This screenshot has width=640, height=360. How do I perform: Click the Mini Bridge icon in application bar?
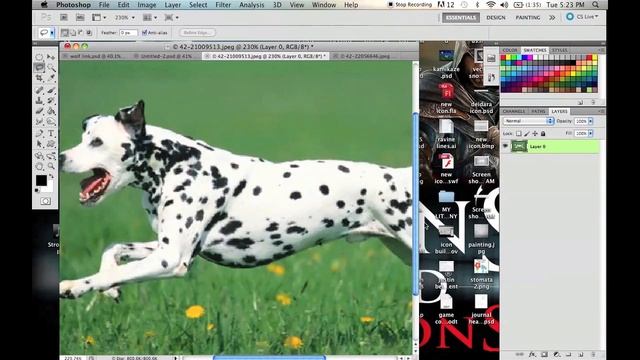[80, 18]
